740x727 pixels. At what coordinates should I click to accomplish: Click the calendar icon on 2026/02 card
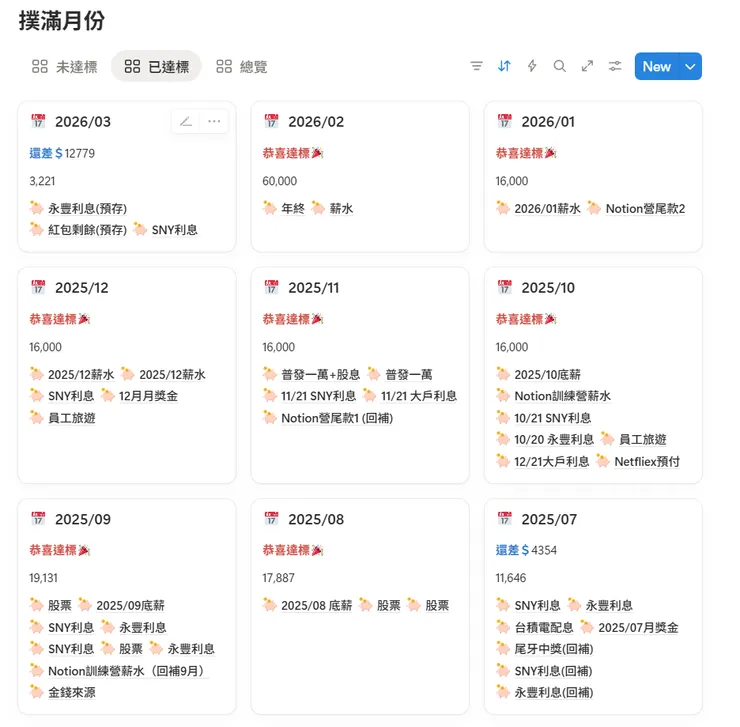click(271, 121)
